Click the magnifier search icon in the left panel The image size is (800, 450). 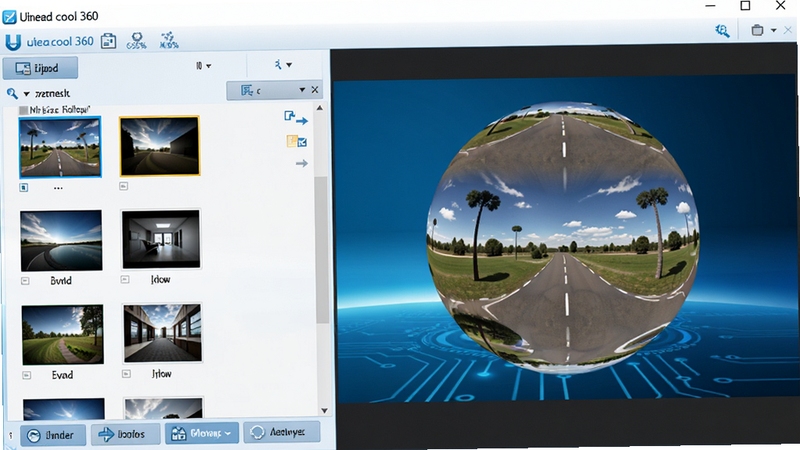(12, 93)
